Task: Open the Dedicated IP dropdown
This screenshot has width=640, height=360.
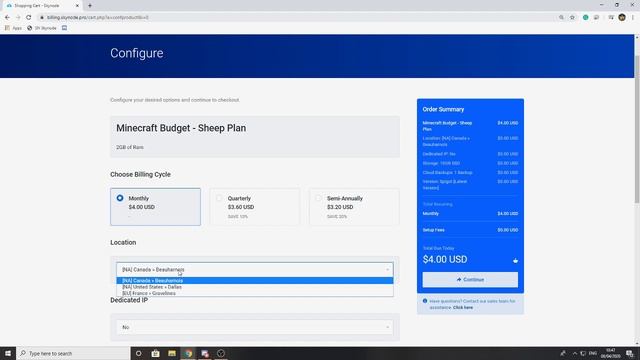Action: click(x=255, y=327)
